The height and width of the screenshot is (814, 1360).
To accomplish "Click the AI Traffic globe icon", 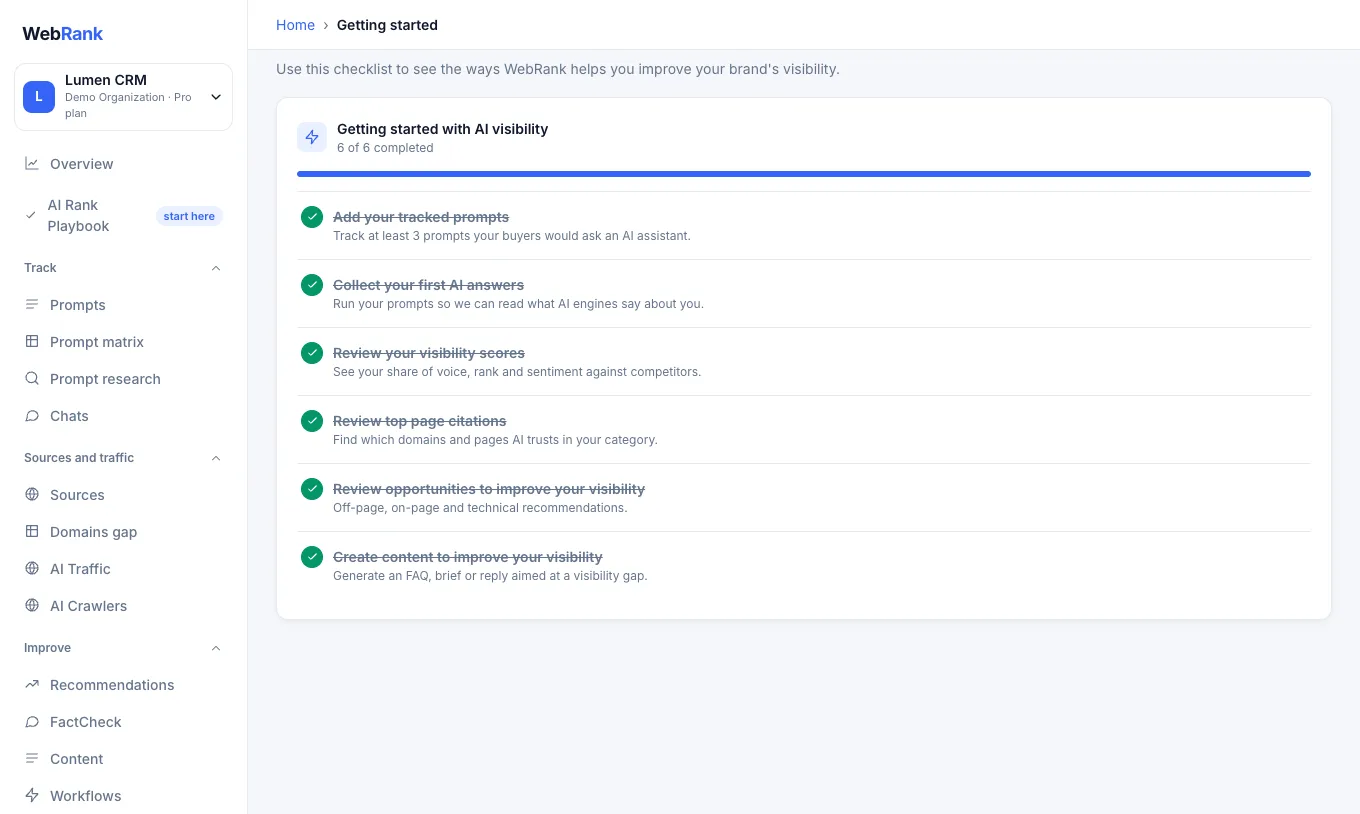I will (32, 569).
